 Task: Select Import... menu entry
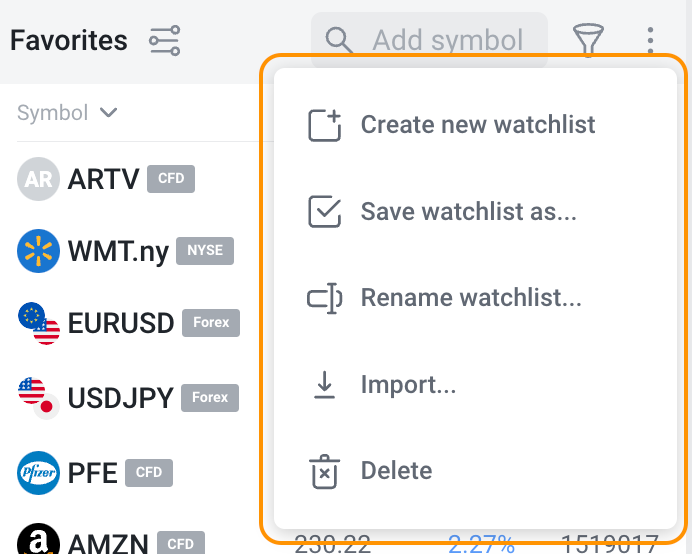pyautogui.click(x=408, y=385)
